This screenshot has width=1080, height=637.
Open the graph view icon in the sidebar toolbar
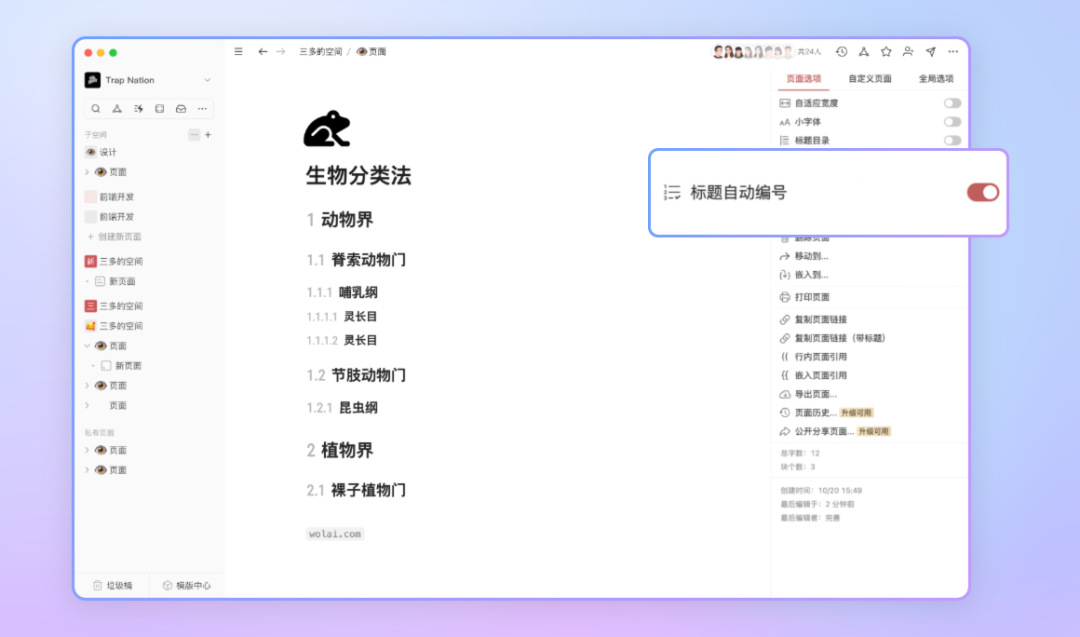point(117,109)
